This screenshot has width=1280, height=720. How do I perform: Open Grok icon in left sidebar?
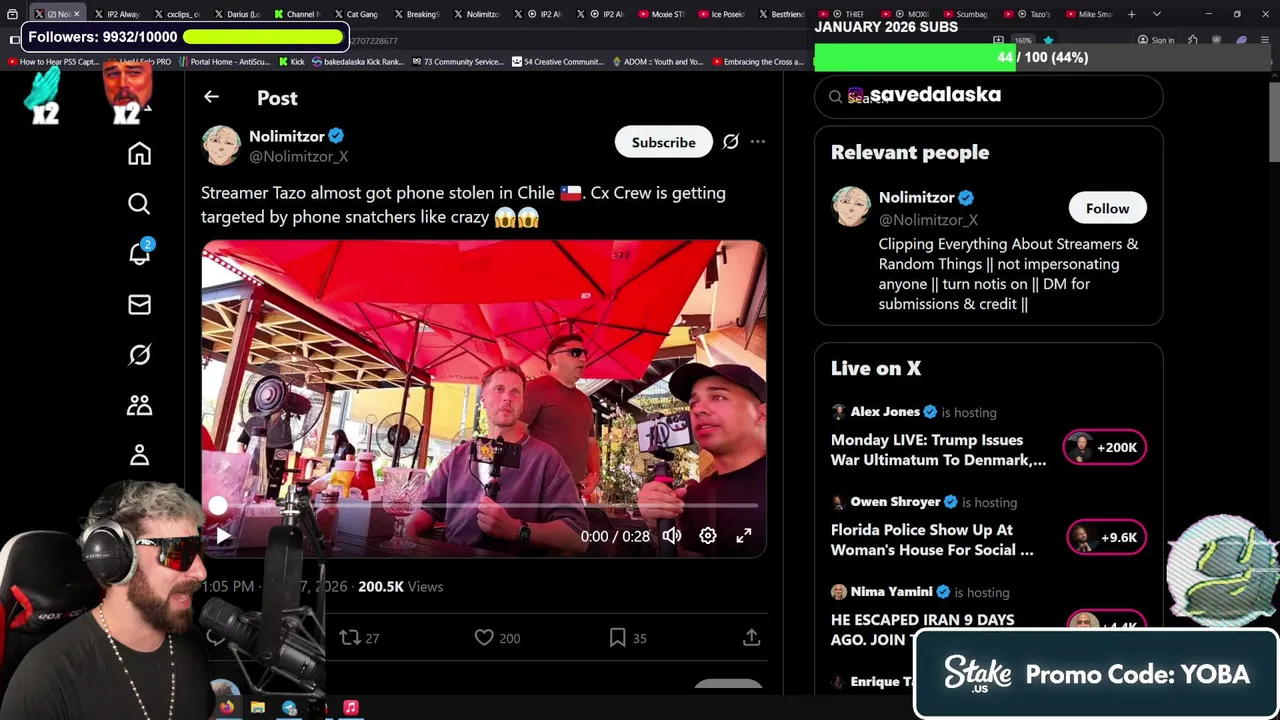(x=139, y=355)
